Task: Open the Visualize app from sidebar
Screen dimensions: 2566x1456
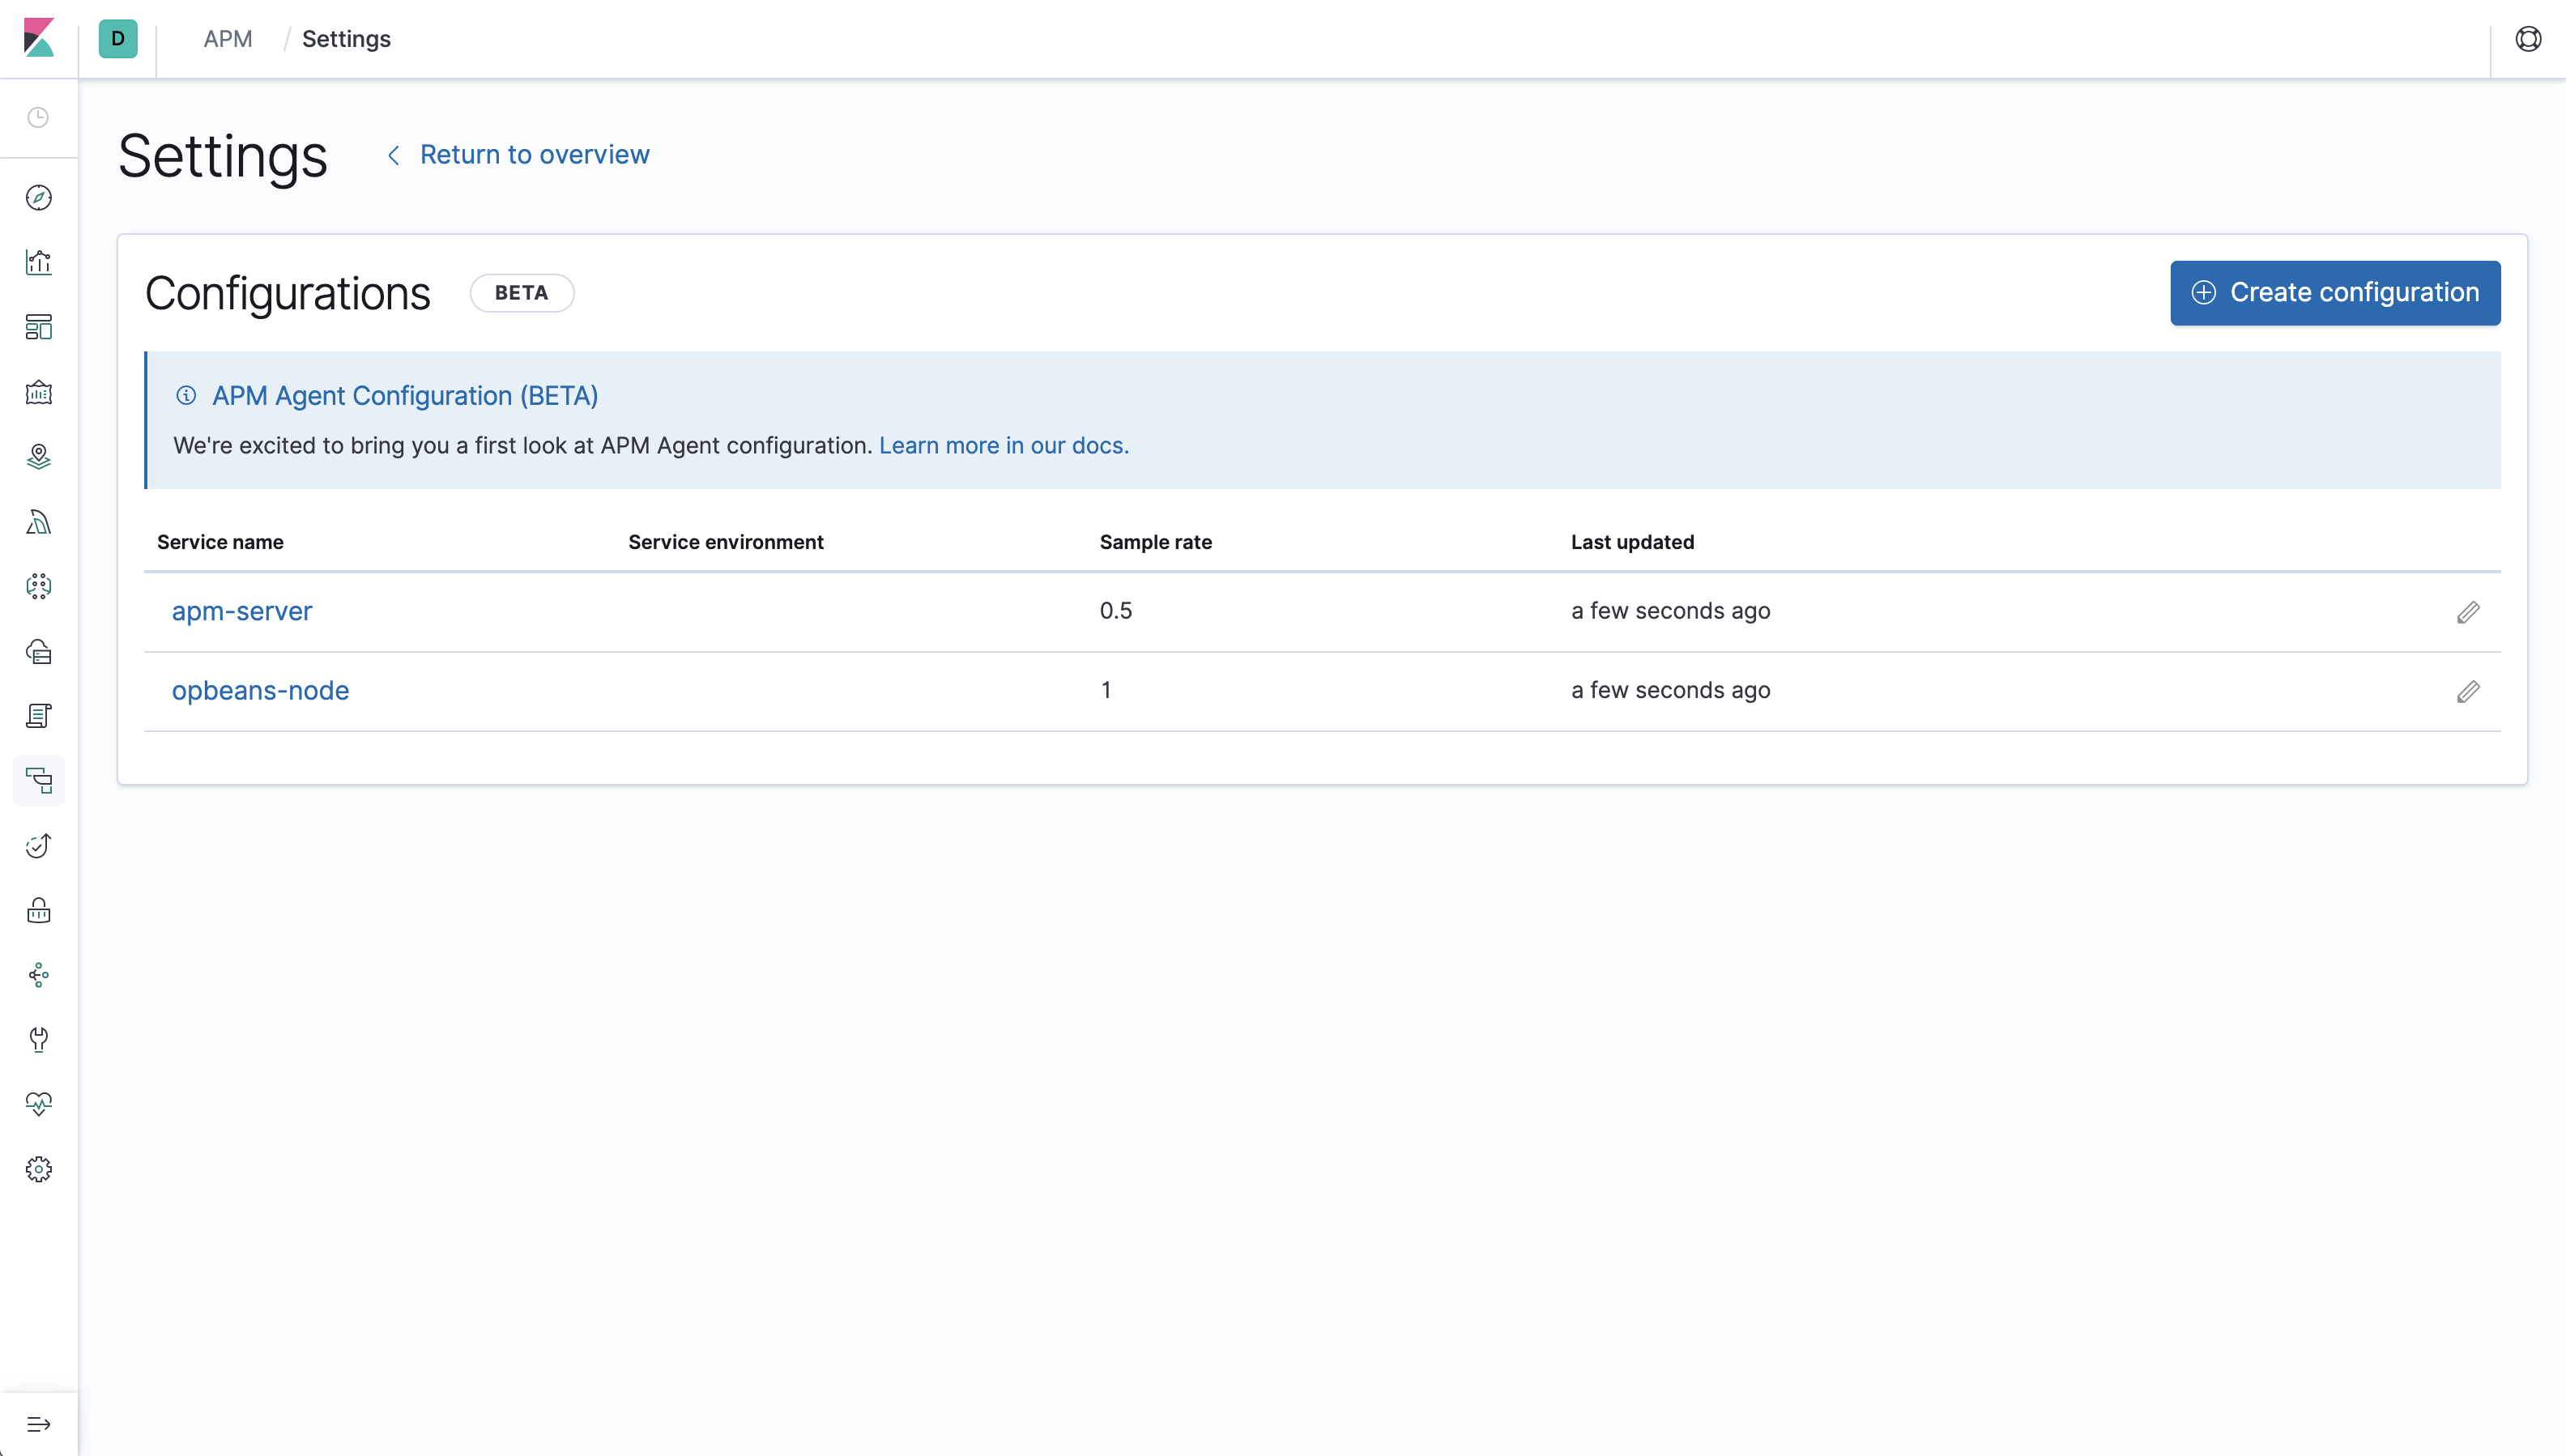Action: (38, 262)
